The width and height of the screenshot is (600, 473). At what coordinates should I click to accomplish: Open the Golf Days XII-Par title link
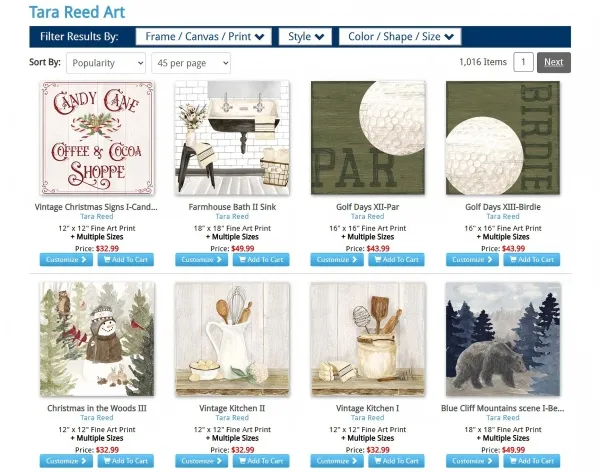367,207
